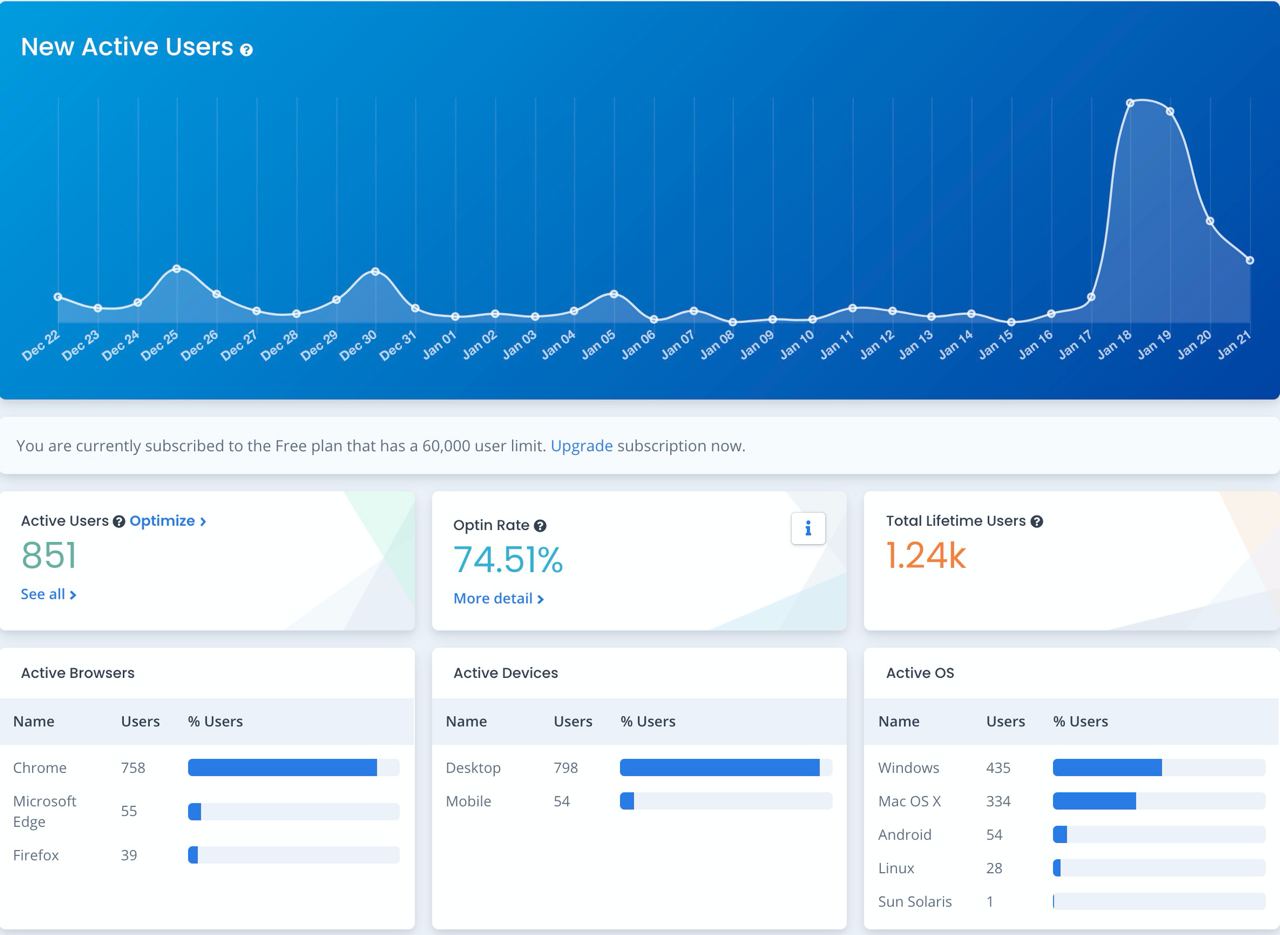Click the help icon beside New Active Users
This screenshot has height=935, width=1280.
pos(246,50)
